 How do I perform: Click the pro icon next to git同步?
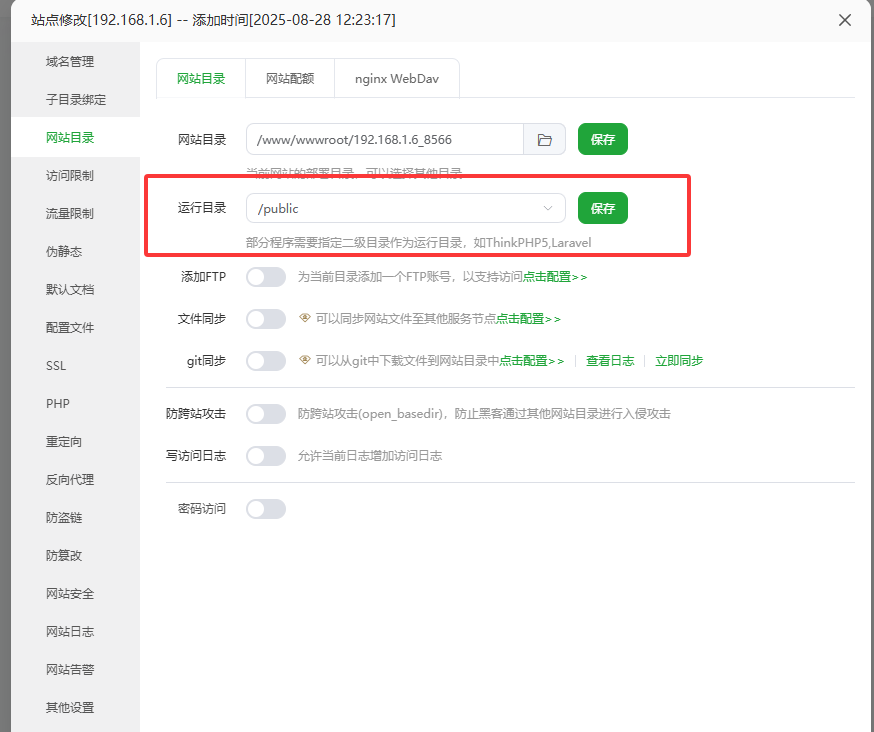pyautogui.click(x=306, y=360)
